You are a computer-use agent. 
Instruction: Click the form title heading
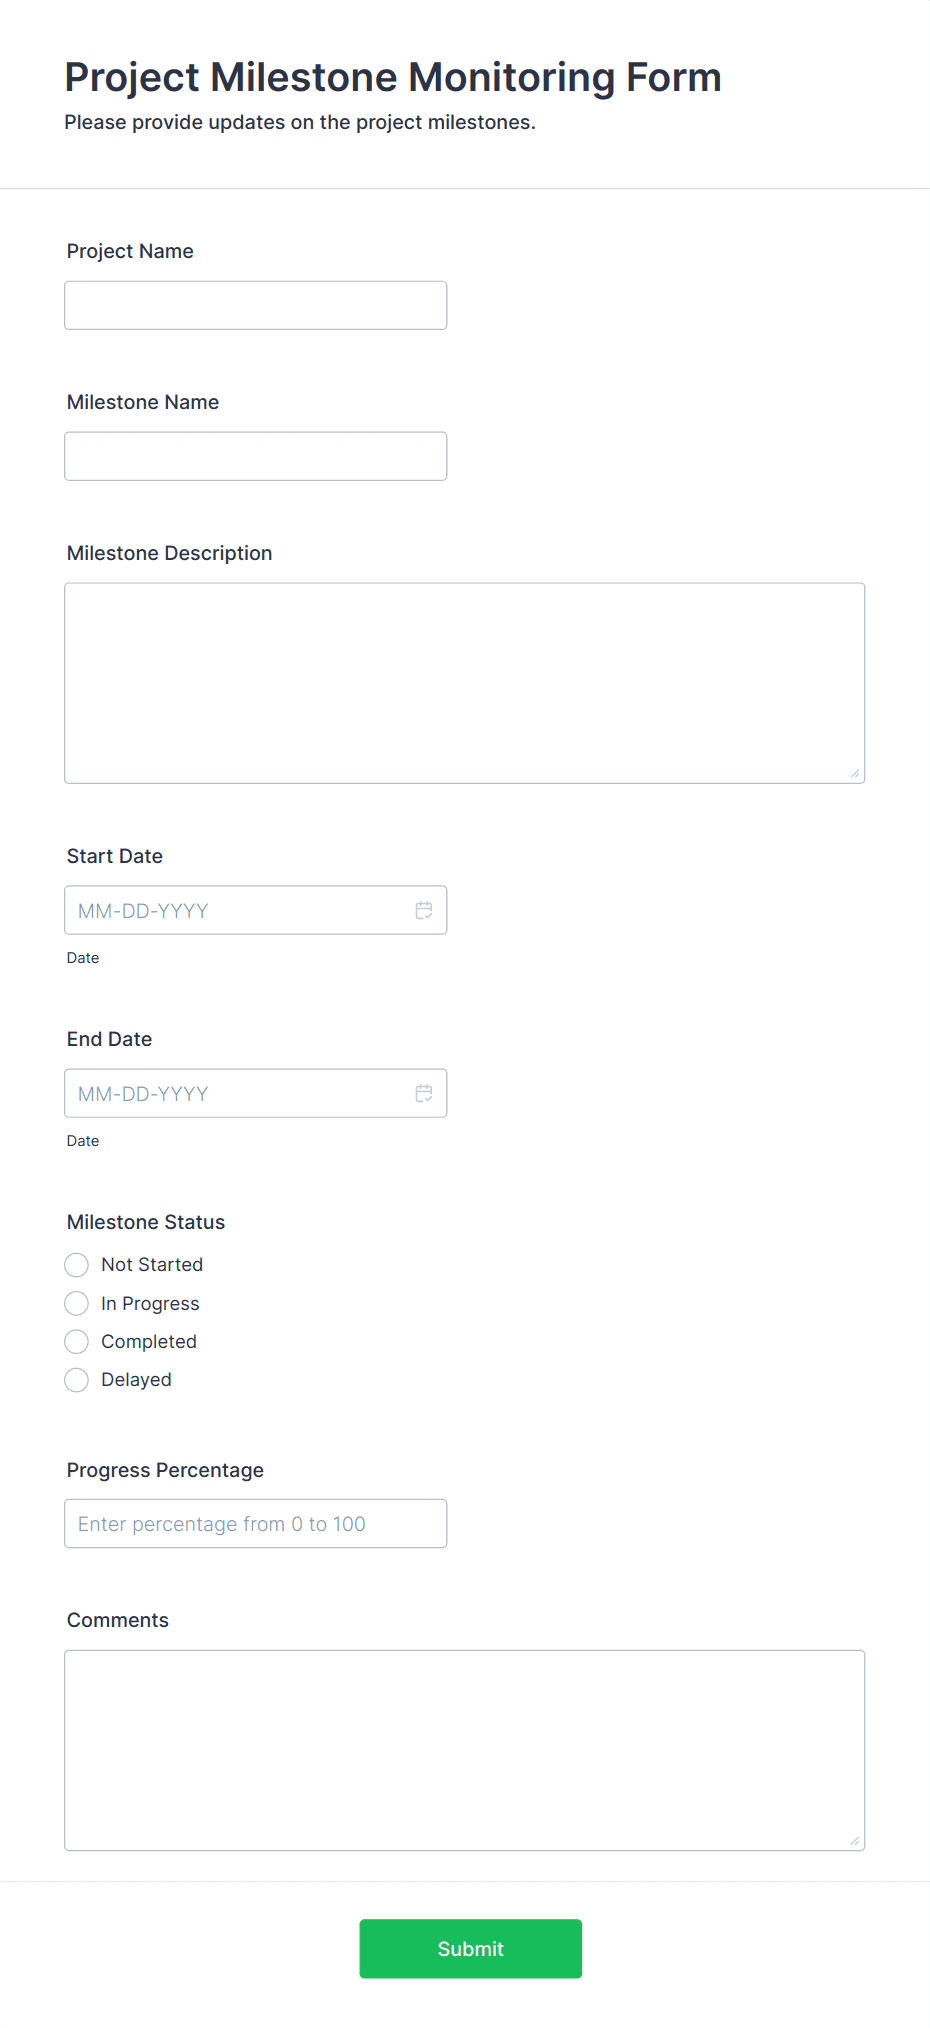click(x=393, y=77)
